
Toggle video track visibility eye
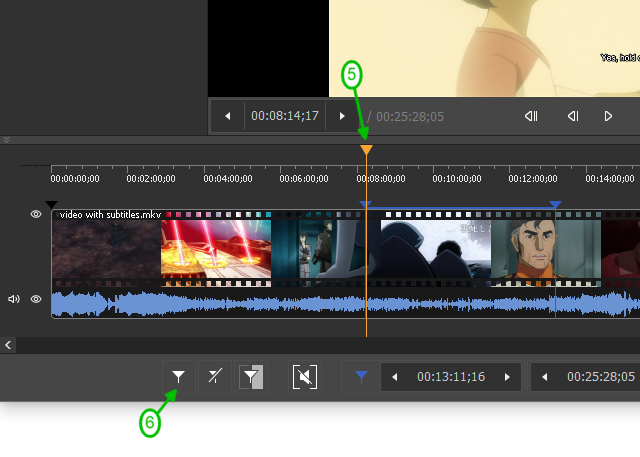36,214
